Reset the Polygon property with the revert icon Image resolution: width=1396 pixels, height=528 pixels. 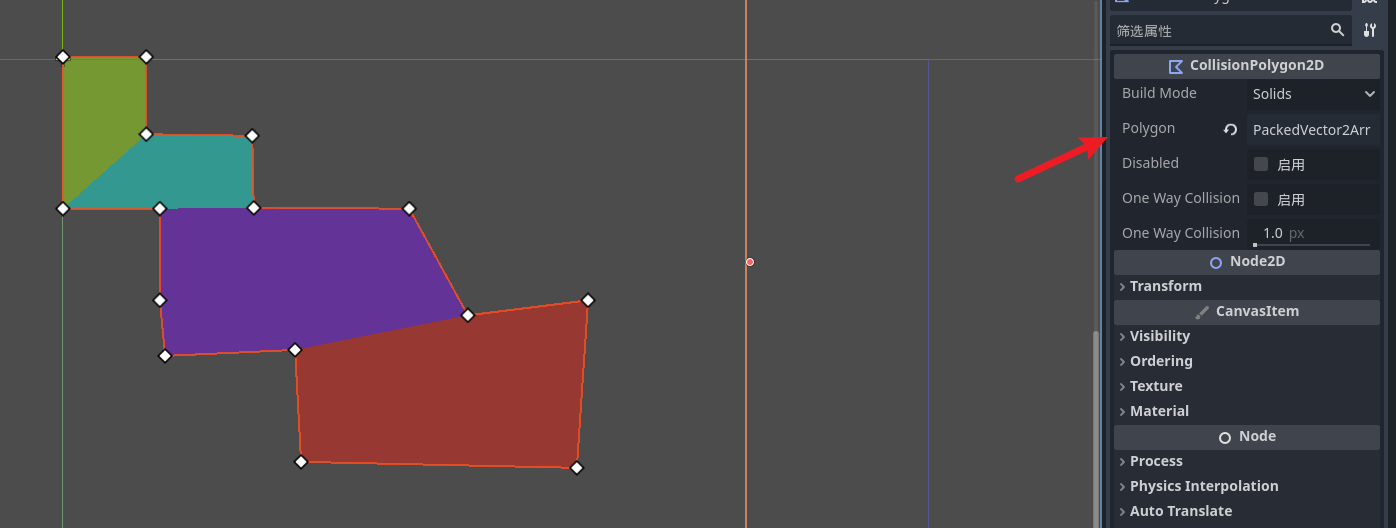click(x=1231, y=130)
